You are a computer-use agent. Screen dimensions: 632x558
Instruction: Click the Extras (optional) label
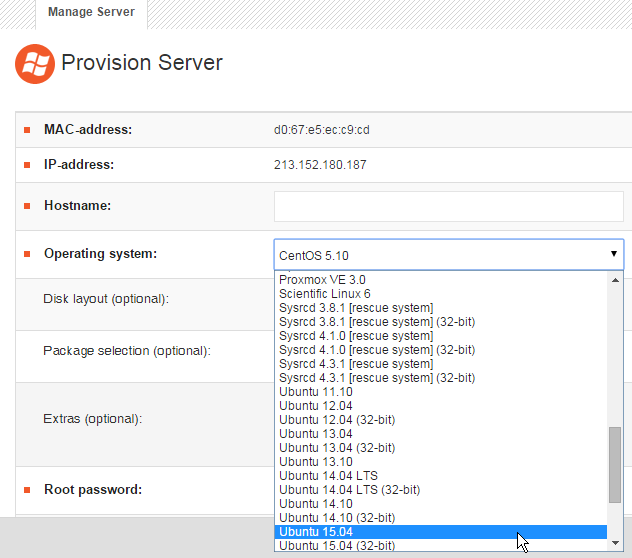(x=93, y=419)
